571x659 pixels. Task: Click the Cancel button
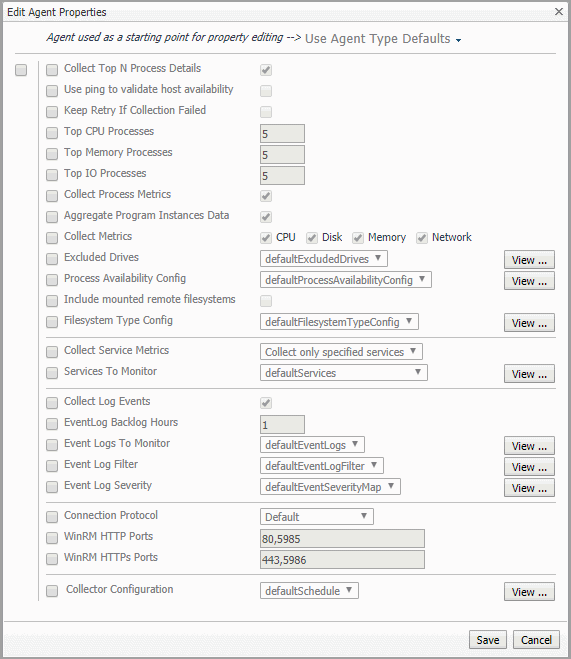coord(536,640)
